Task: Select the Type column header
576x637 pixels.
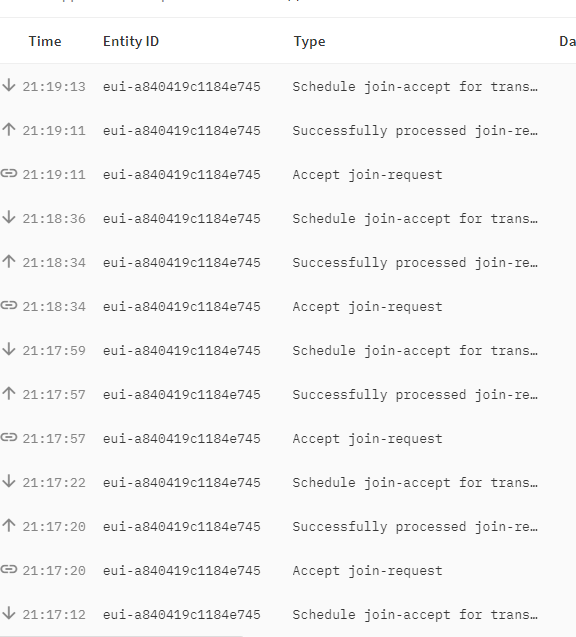Action: pos(310,42)
